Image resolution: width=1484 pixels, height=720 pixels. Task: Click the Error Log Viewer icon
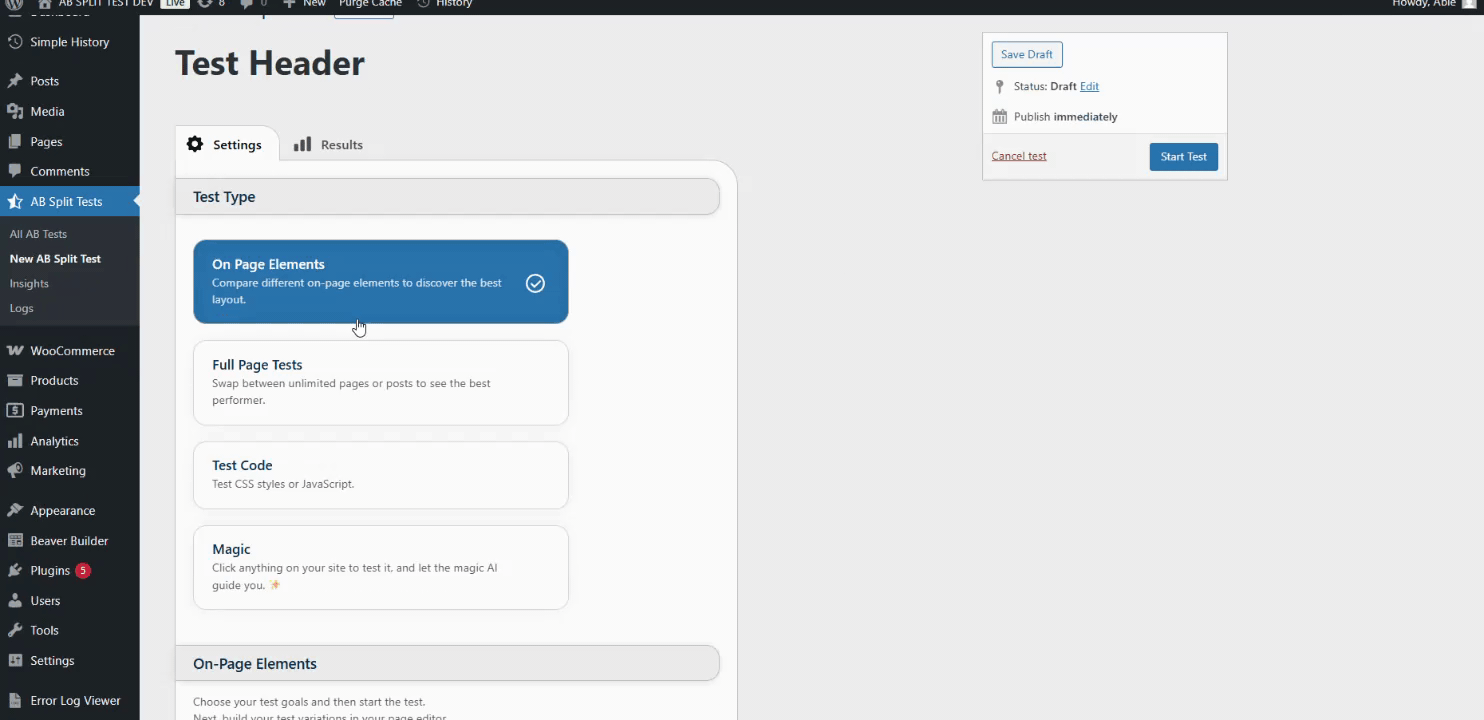(x=15, y=700)
